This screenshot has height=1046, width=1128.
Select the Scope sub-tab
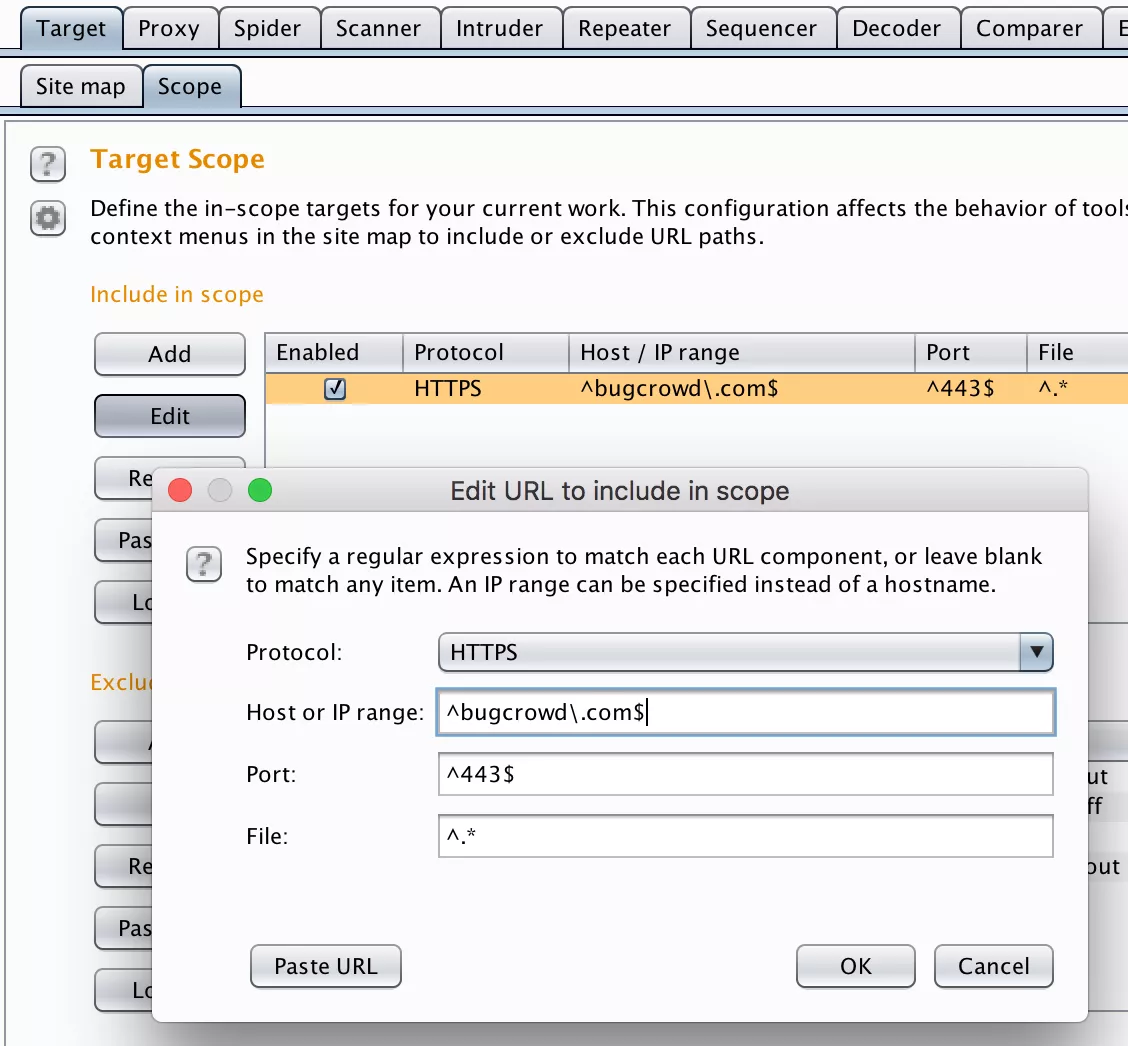click(191, 86)
